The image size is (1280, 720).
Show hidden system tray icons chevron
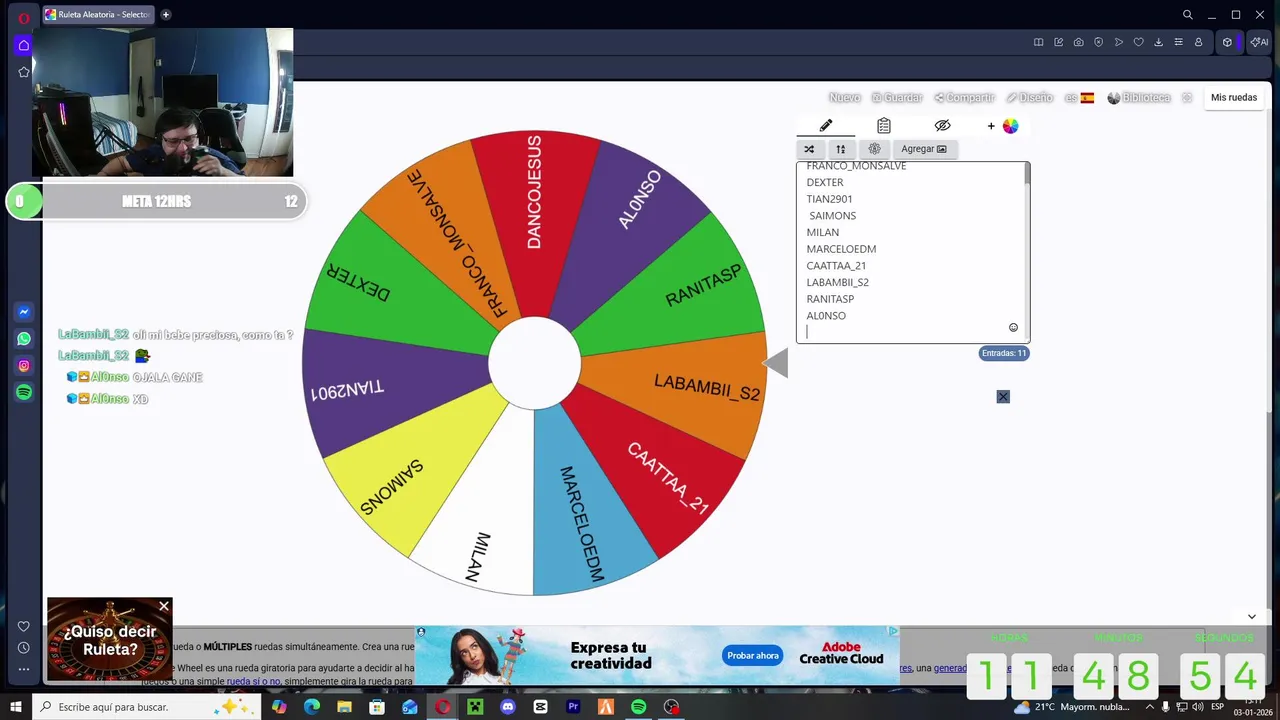[x=1149, y=707]
